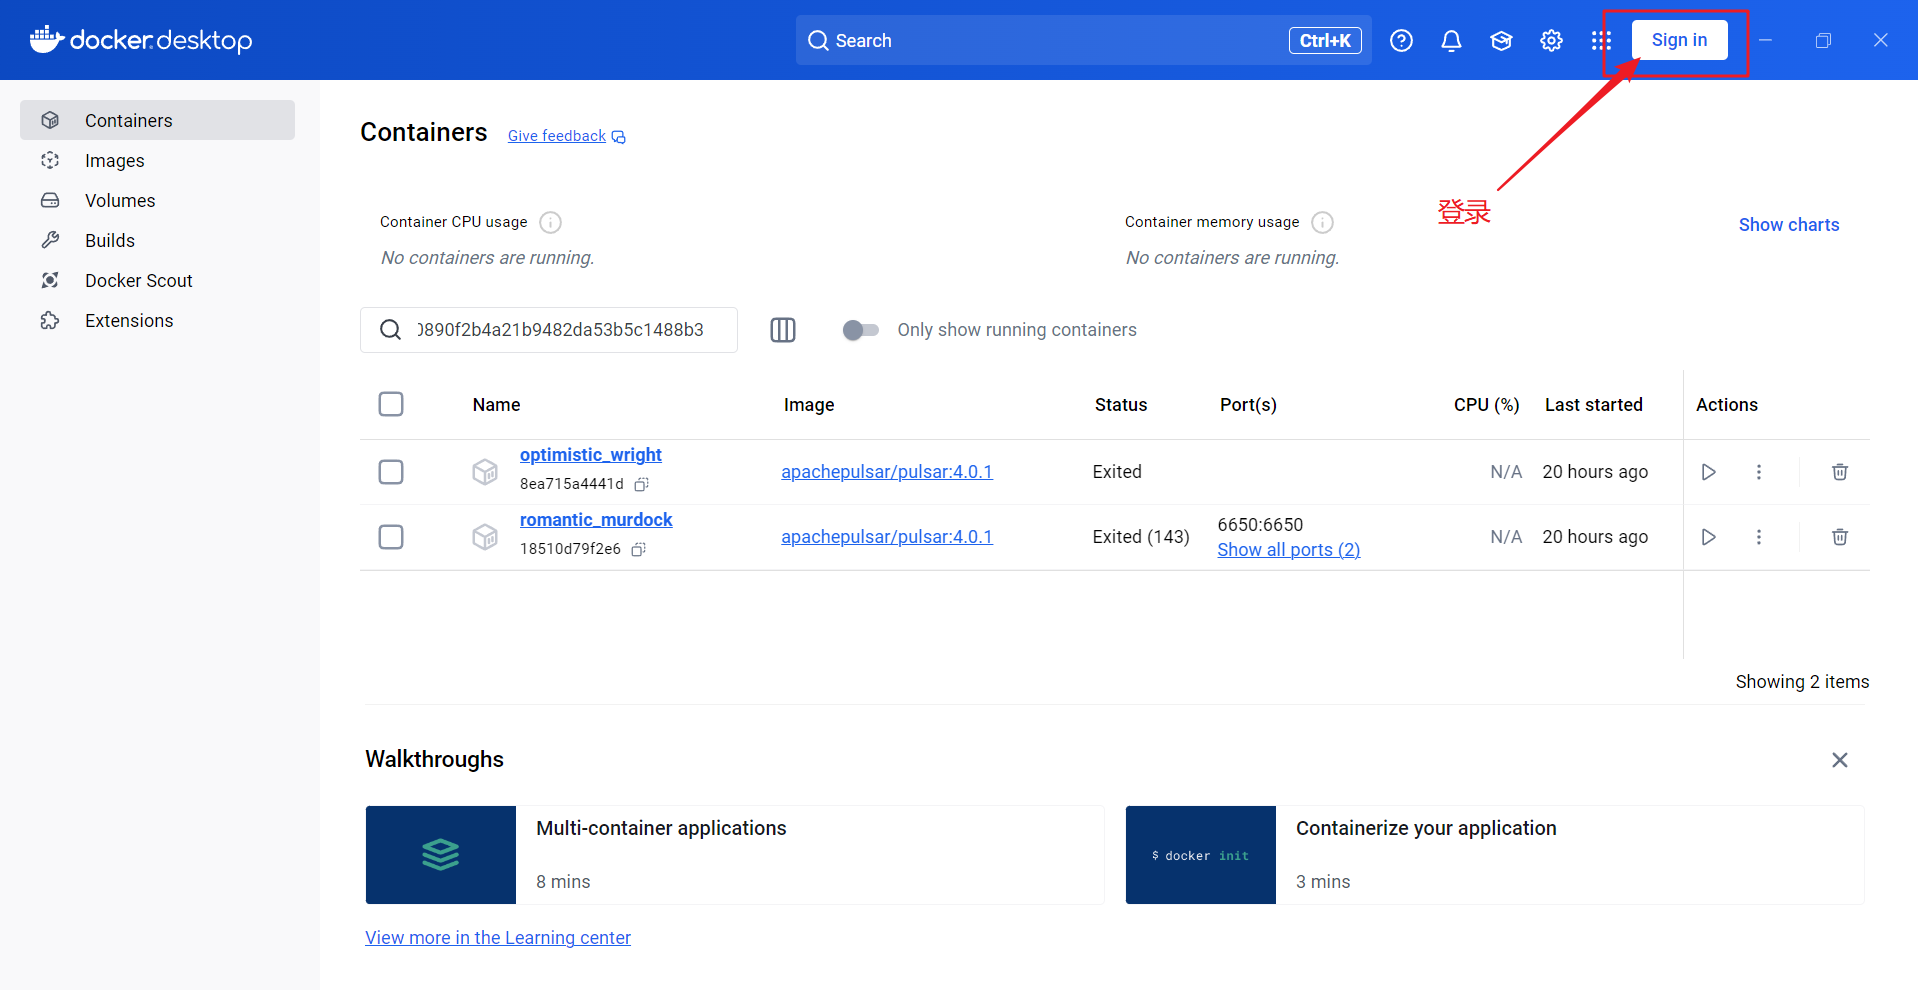Open View more in the Learning center
1918x990 pixels.
coord(498,938)
